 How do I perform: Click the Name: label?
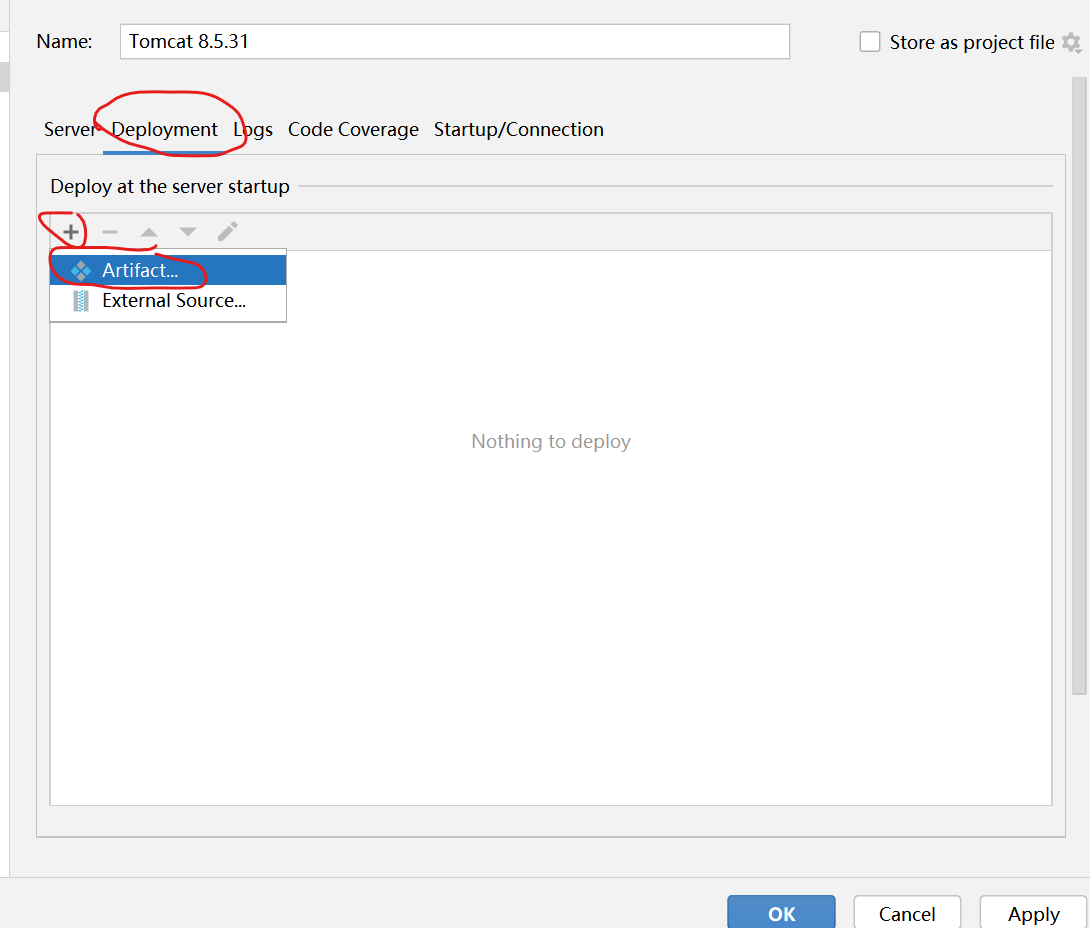pyautogui.click(x=64, y=42)
